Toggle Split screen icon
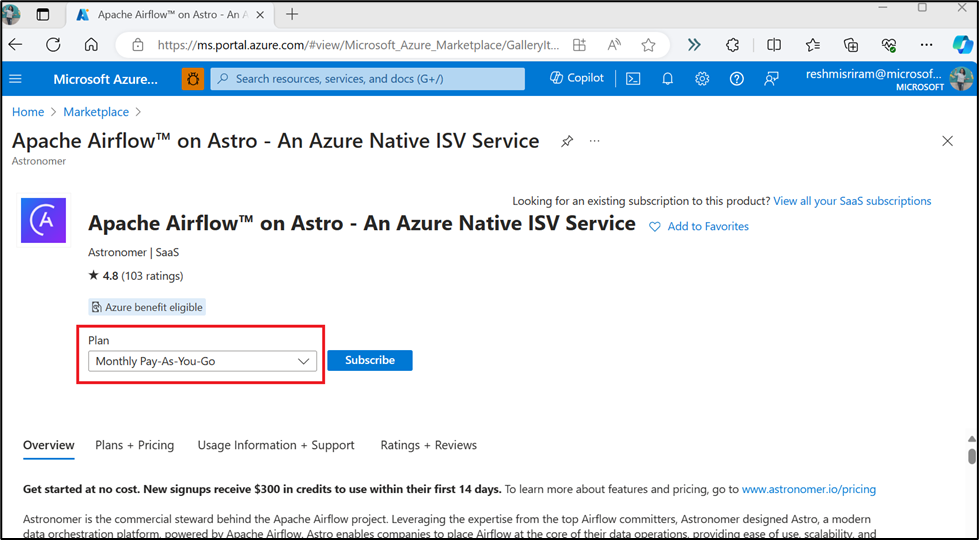This screenshot has width=979, height=540. tap(774, 45)
